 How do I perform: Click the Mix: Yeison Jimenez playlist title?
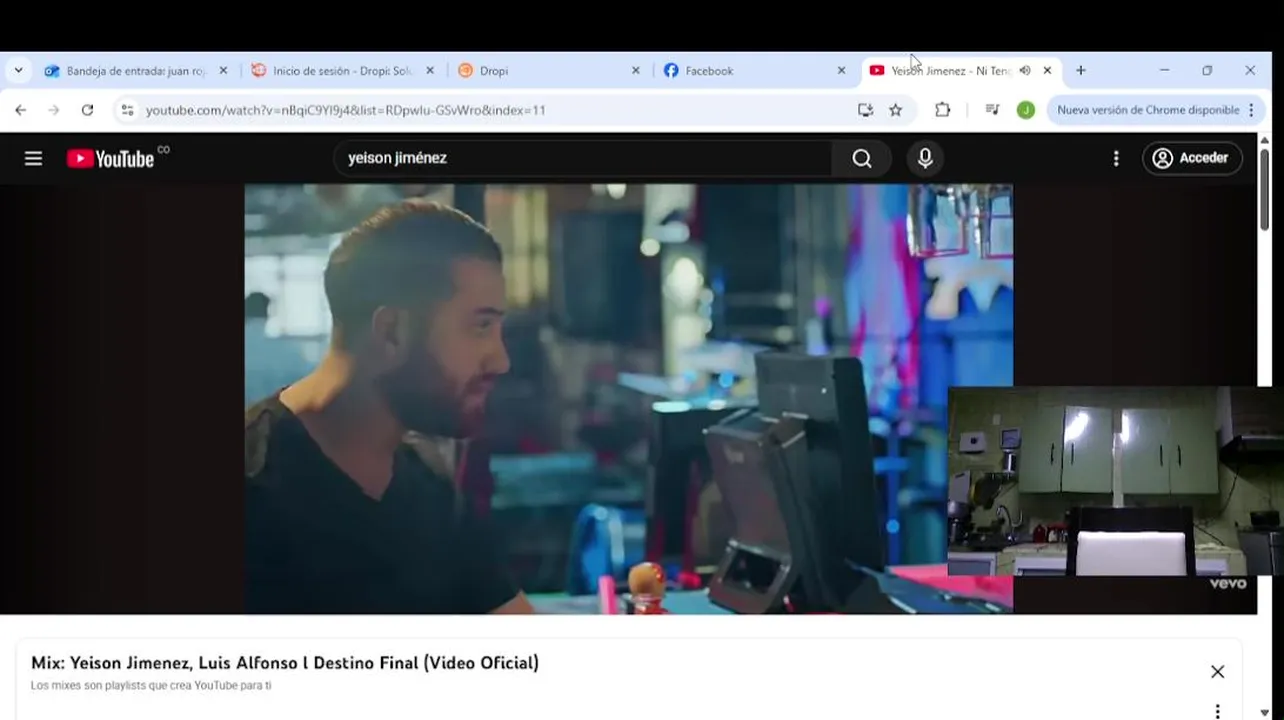tap(285, 663)
